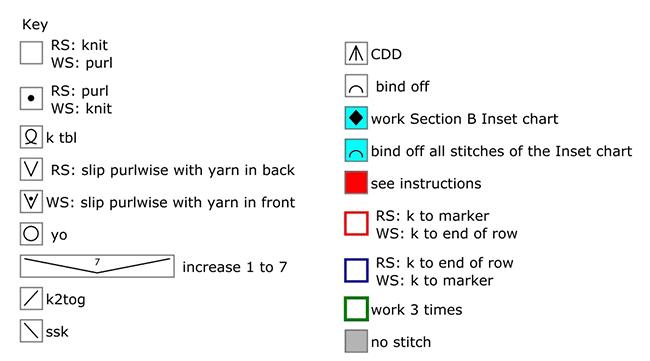This screenshot has height=361, width=650.
Task: Click the purl dot symbol box
Action: point(31,99)
